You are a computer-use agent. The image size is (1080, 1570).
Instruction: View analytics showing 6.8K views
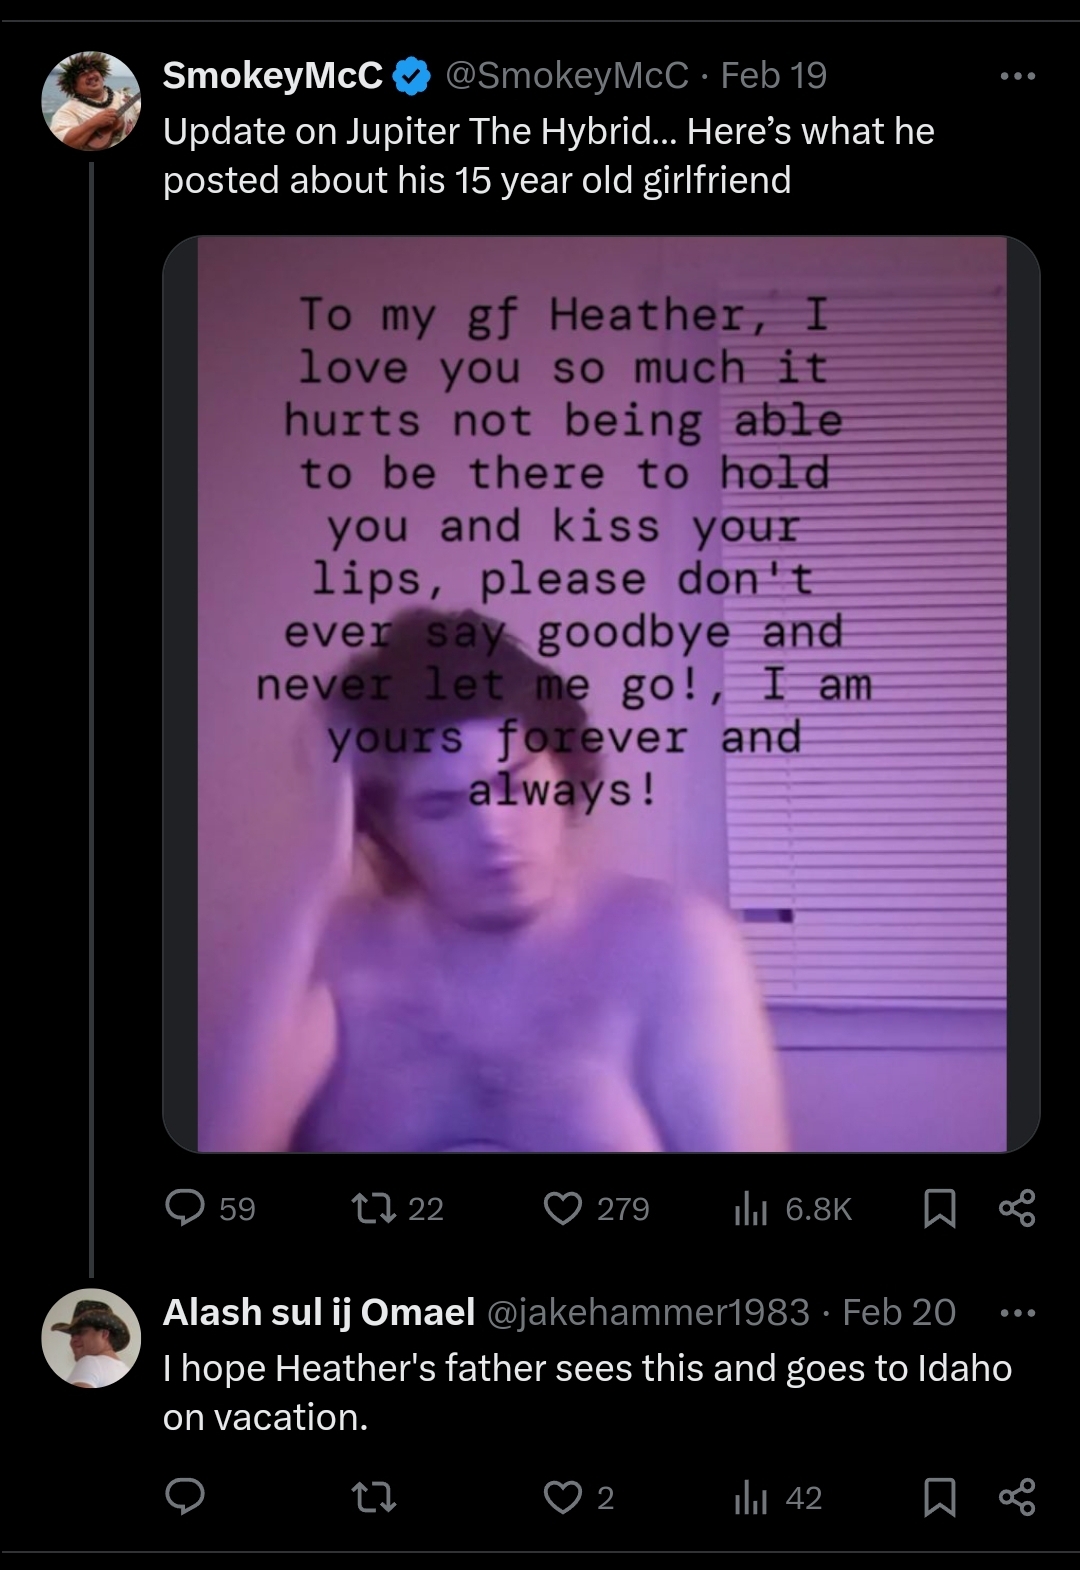792,1209
